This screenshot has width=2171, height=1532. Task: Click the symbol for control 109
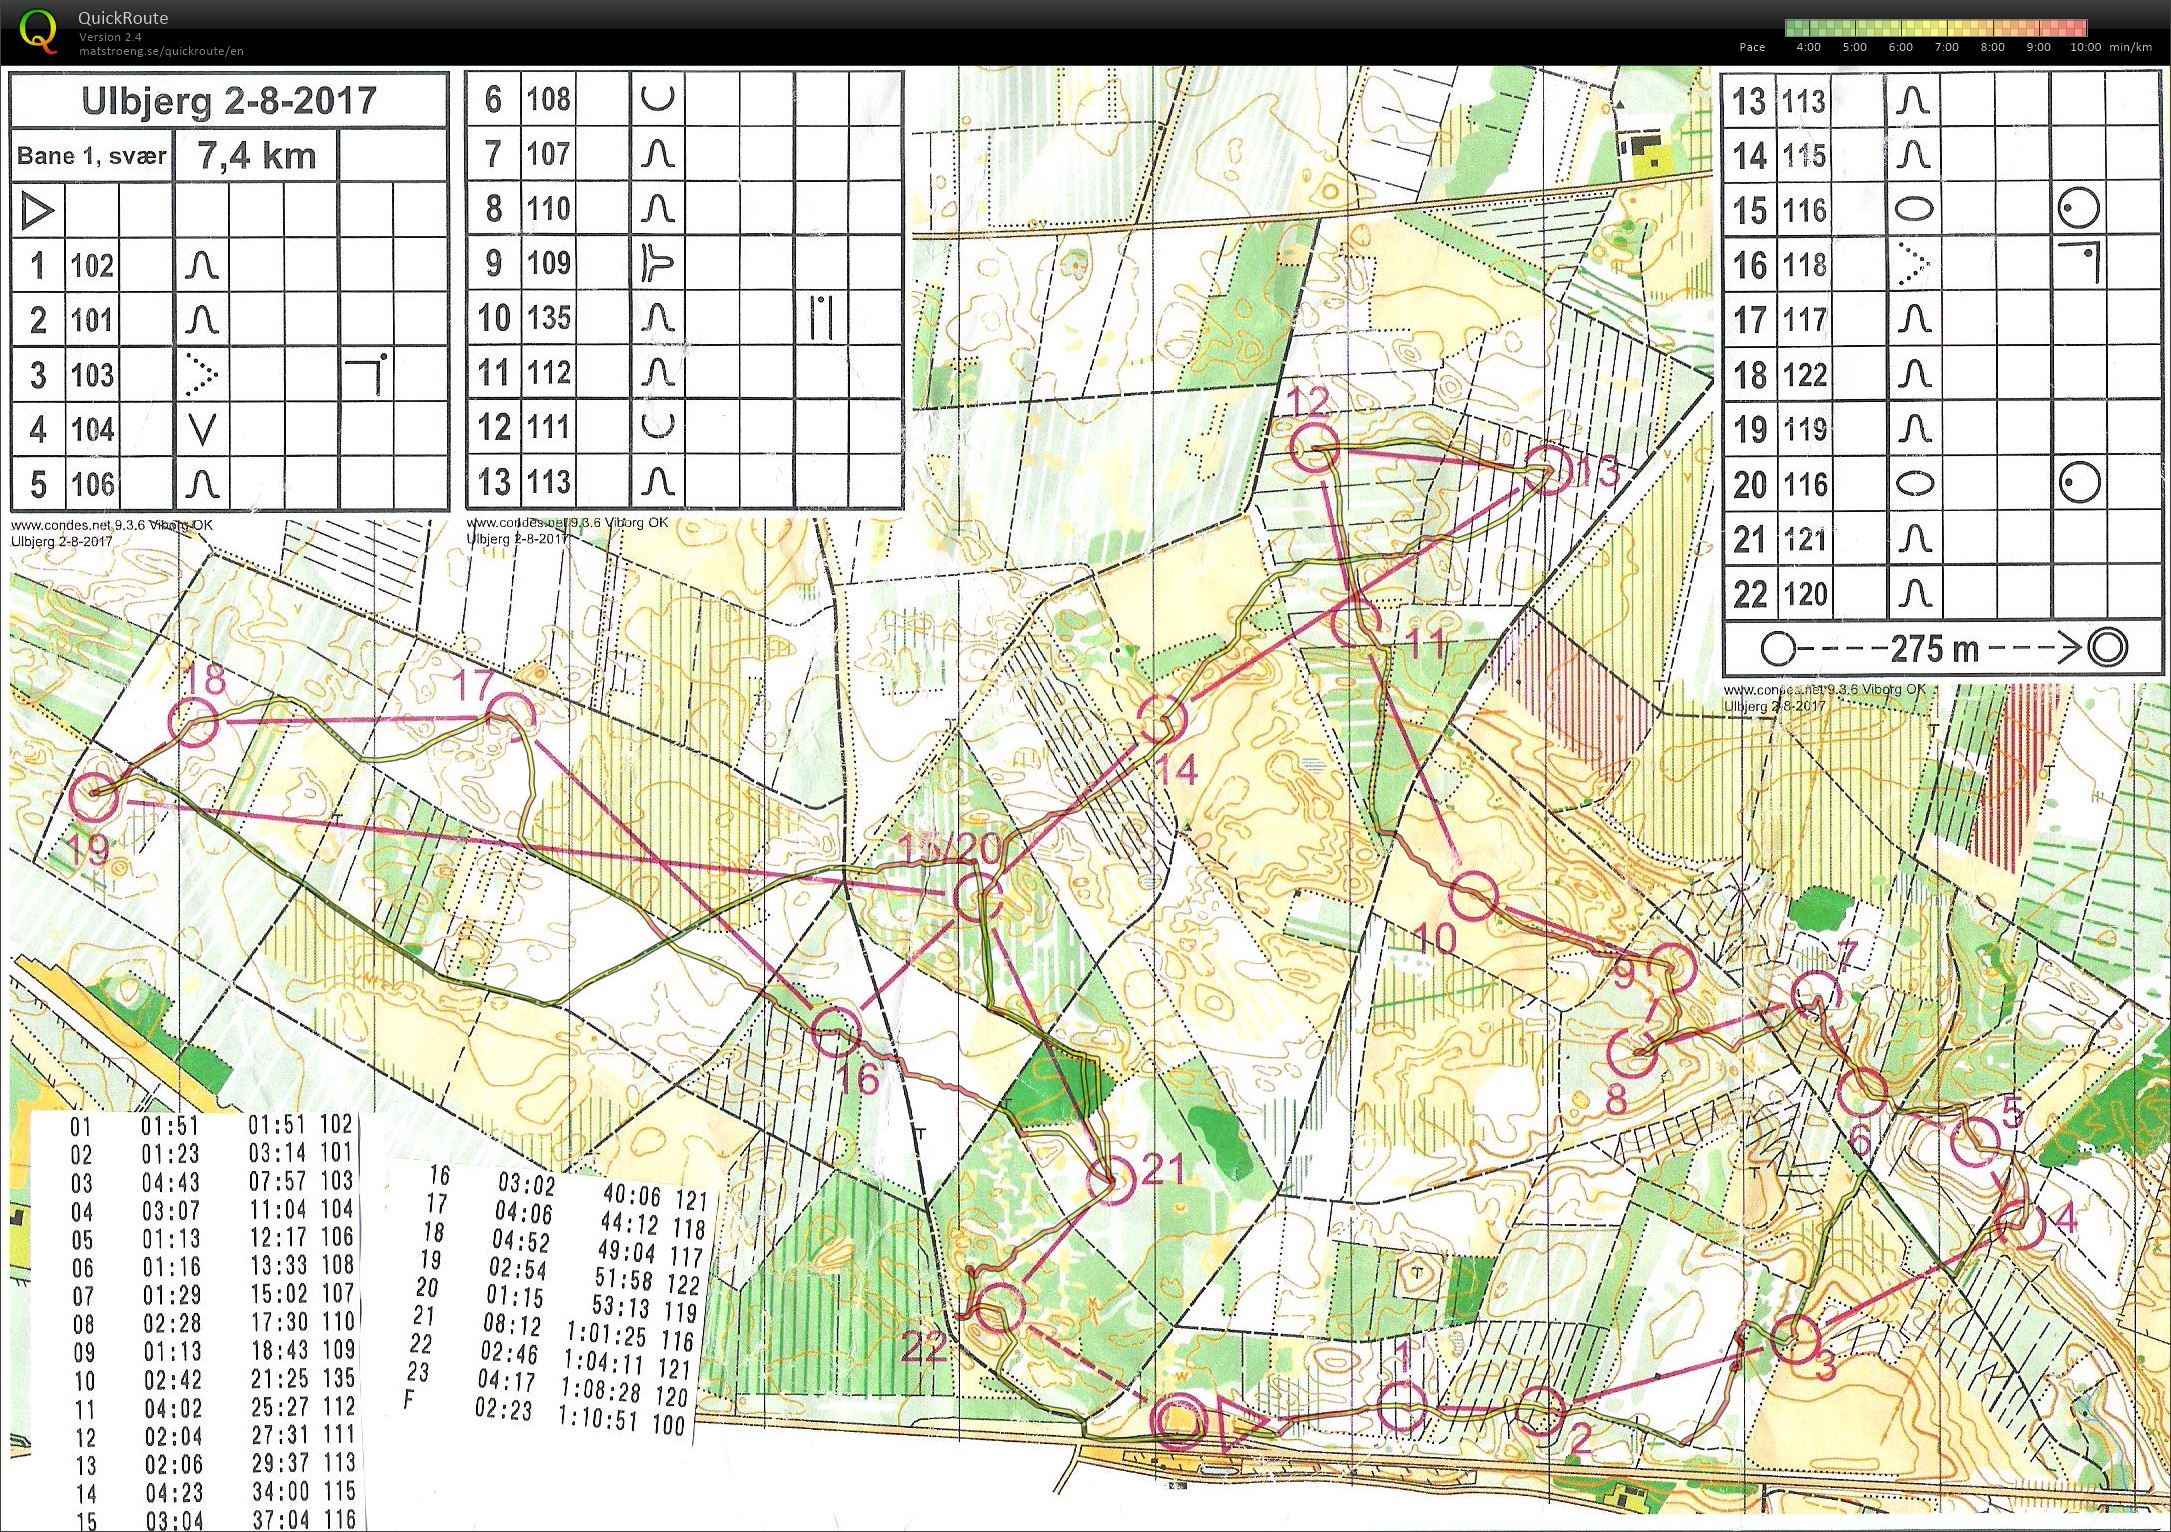tap(657, 263)
